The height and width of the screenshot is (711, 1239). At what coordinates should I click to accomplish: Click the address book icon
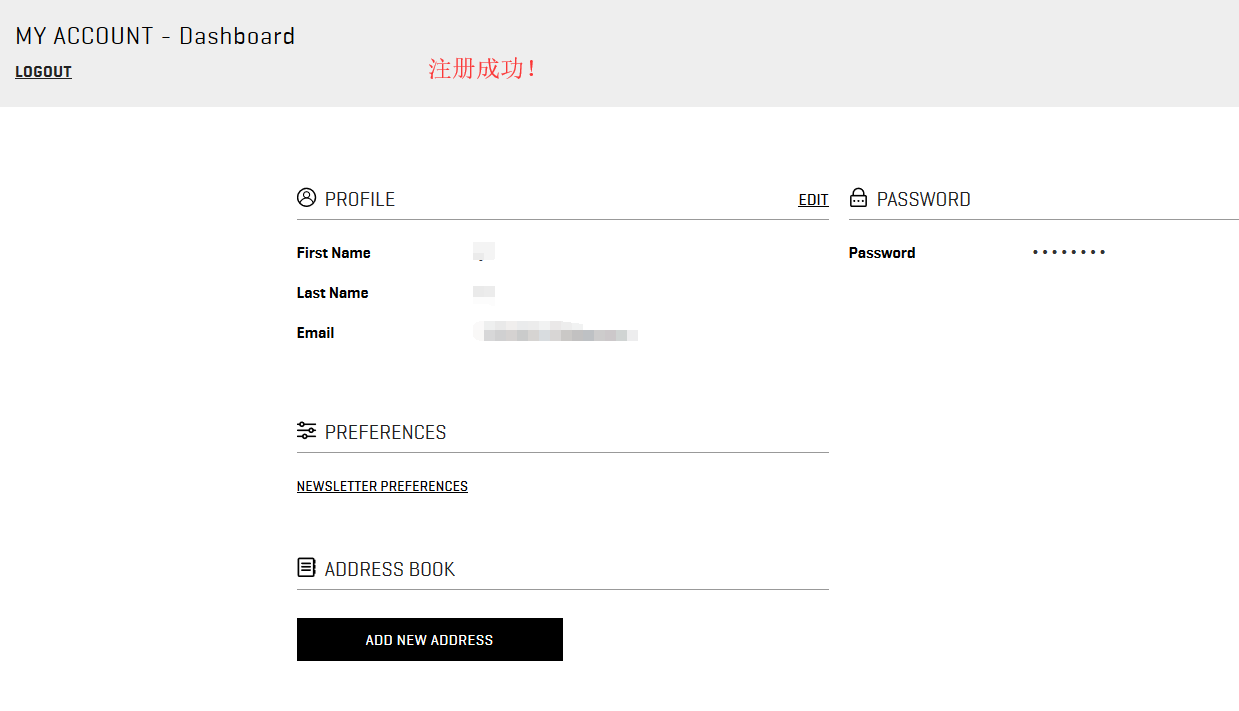point(306,568)
